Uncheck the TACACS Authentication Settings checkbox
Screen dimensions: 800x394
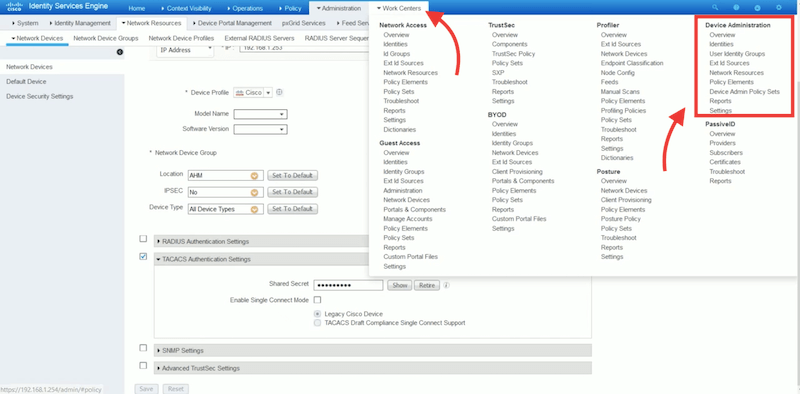(143, 256)
